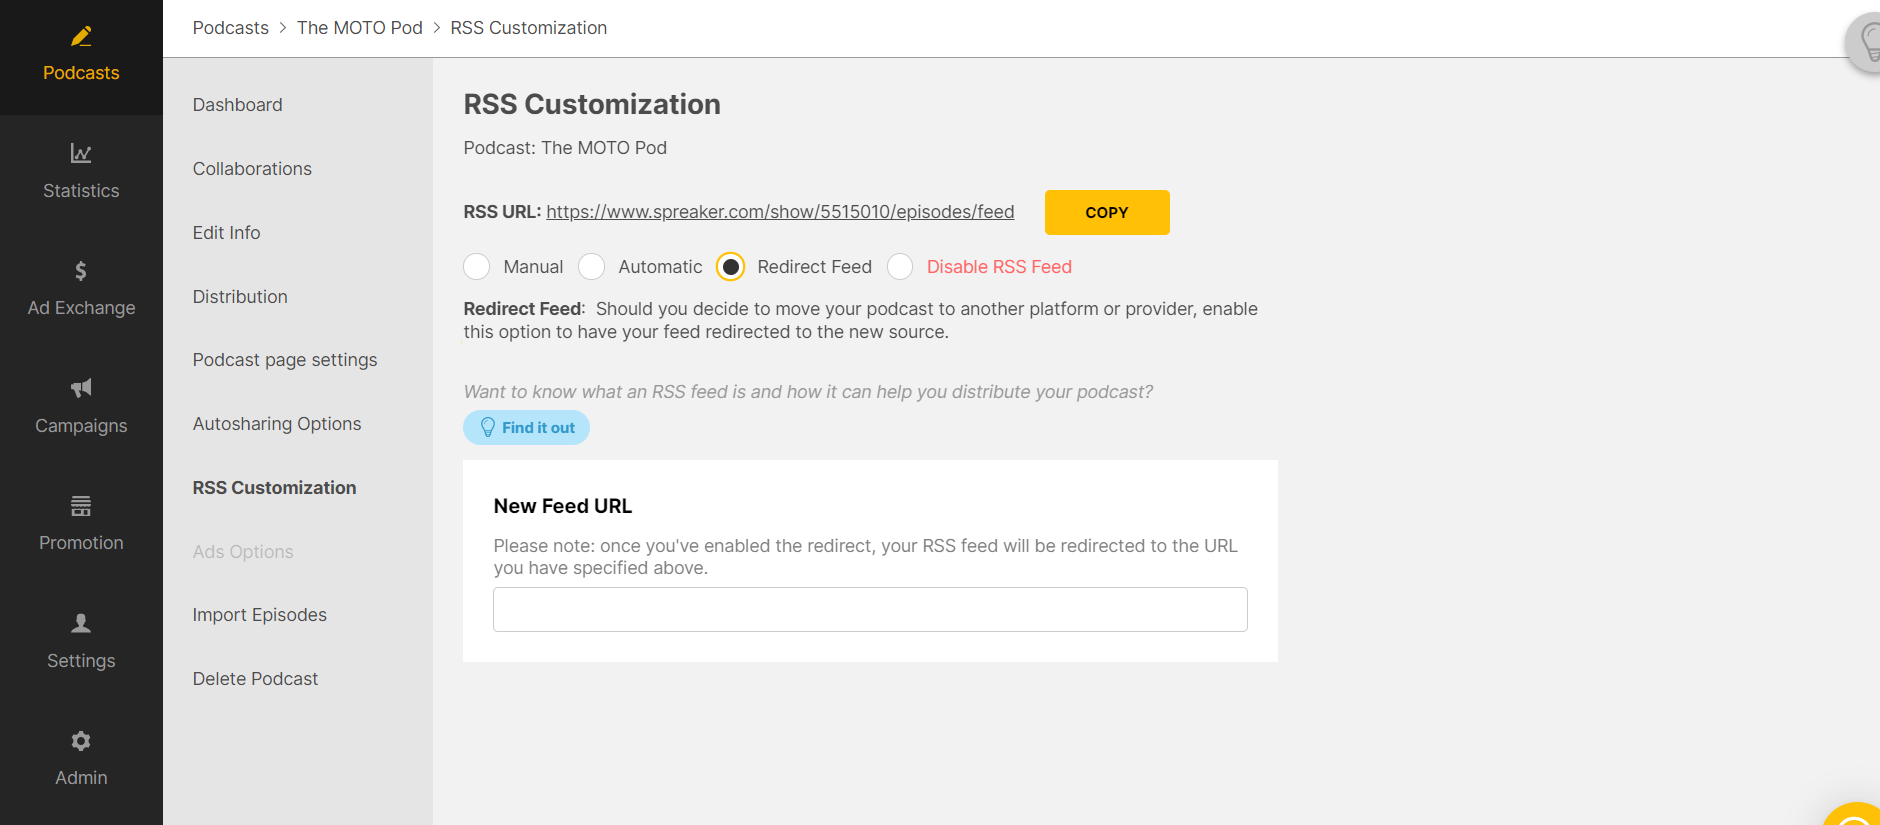Choose the Redirect Feed radio button
1880x825 pixels.
731,267
